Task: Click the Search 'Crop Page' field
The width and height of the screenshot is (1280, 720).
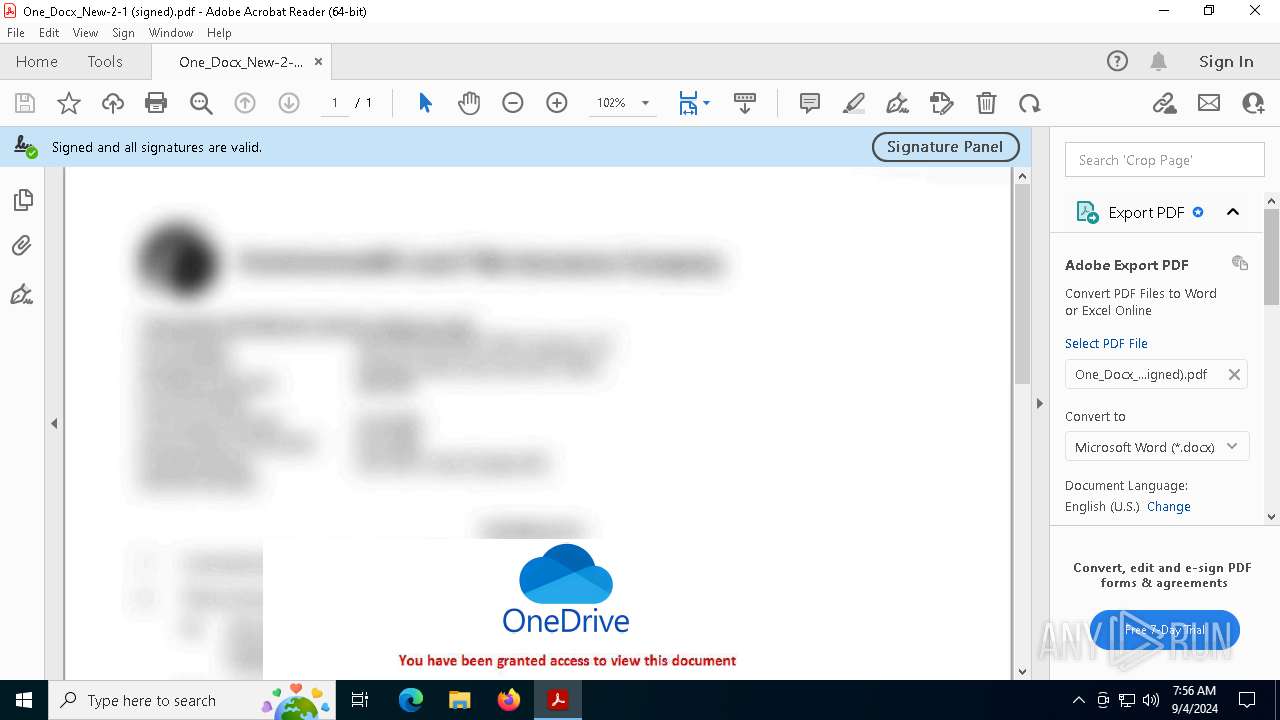Action: (x=1165, y=160)
